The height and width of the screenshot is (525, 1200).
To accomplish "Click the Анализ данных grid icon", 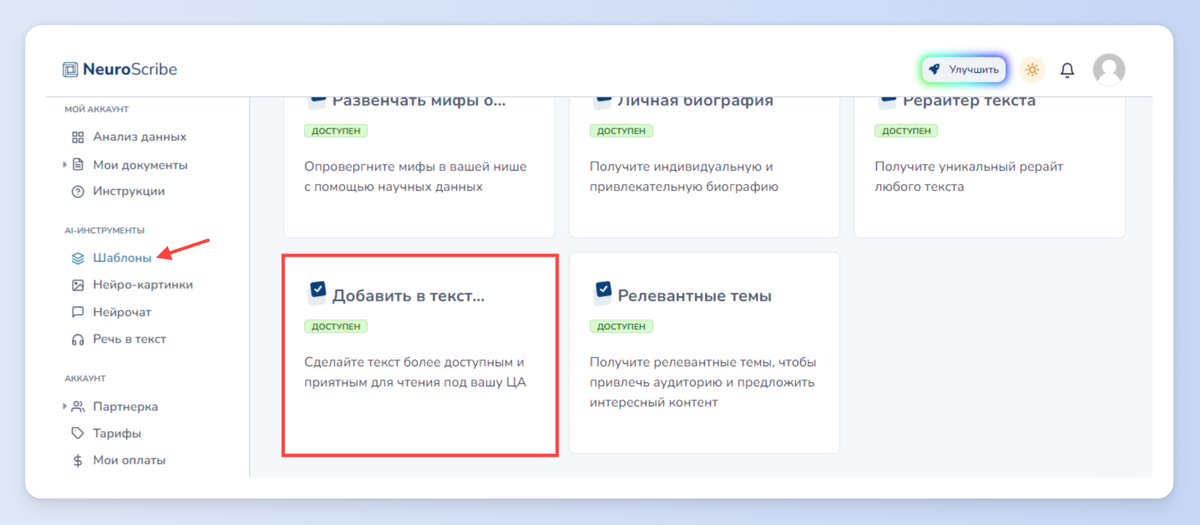I will pyautogui.click(x=78, y=137).
